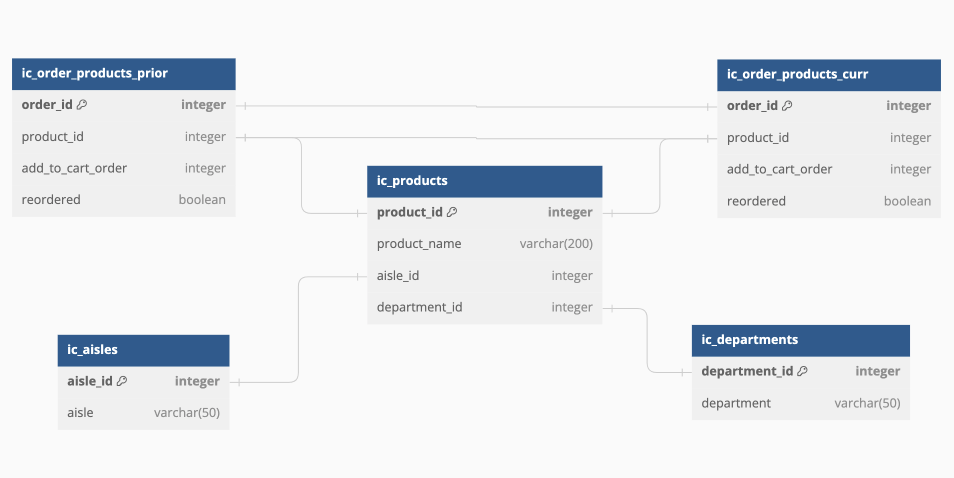Screen dimensions: 954x478
Task: Click the aisle varchar(50) column row
Action: coord(143,412)
